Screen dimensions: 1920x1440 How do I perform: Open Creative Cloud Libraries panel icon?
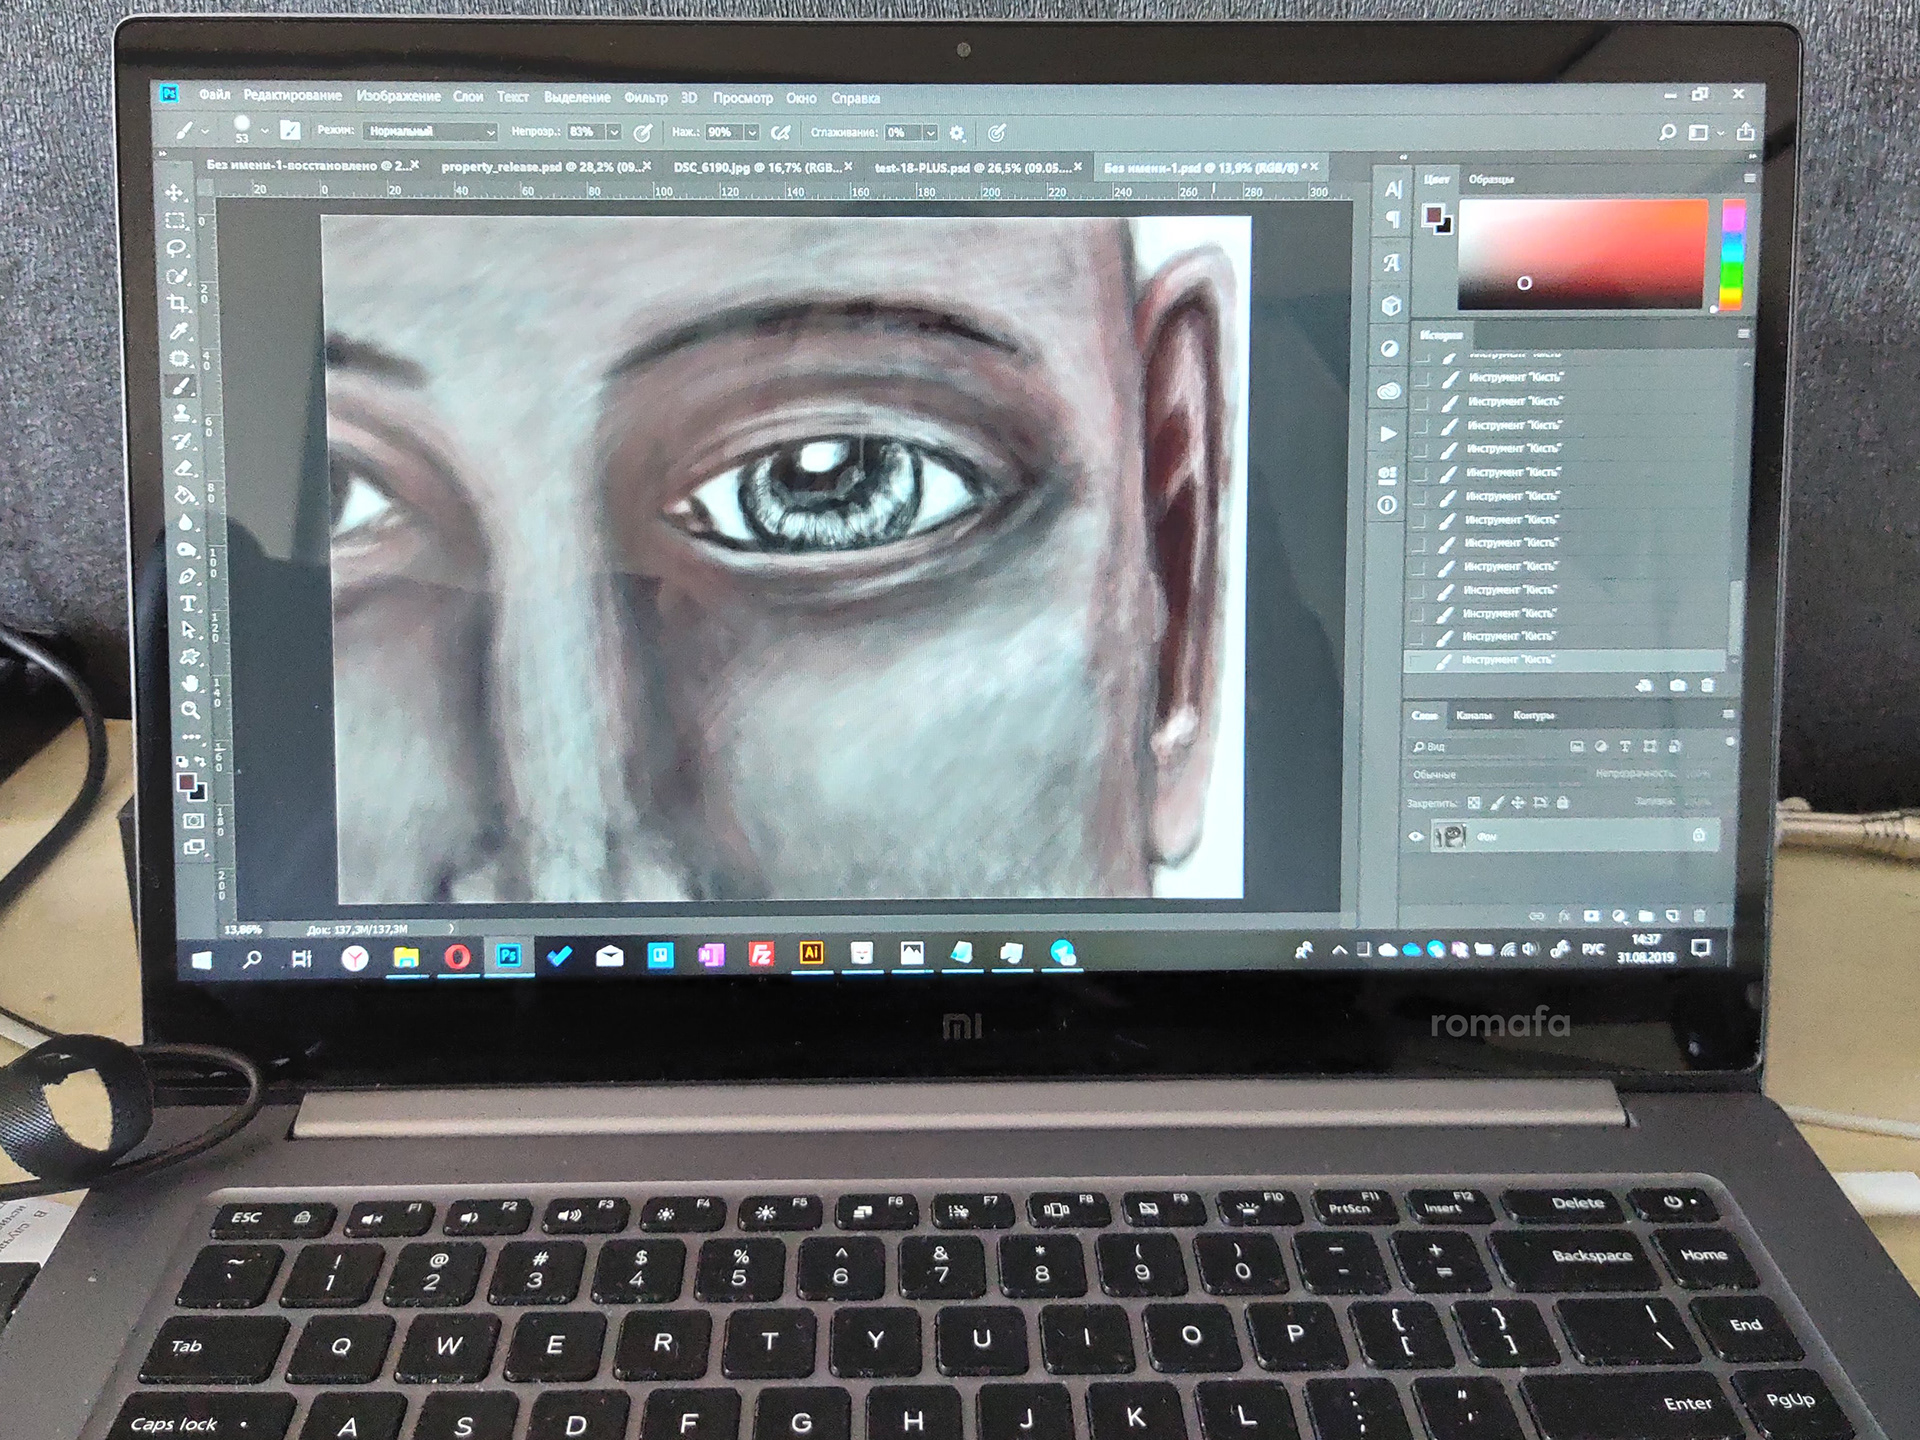[x=1389, y=391]
